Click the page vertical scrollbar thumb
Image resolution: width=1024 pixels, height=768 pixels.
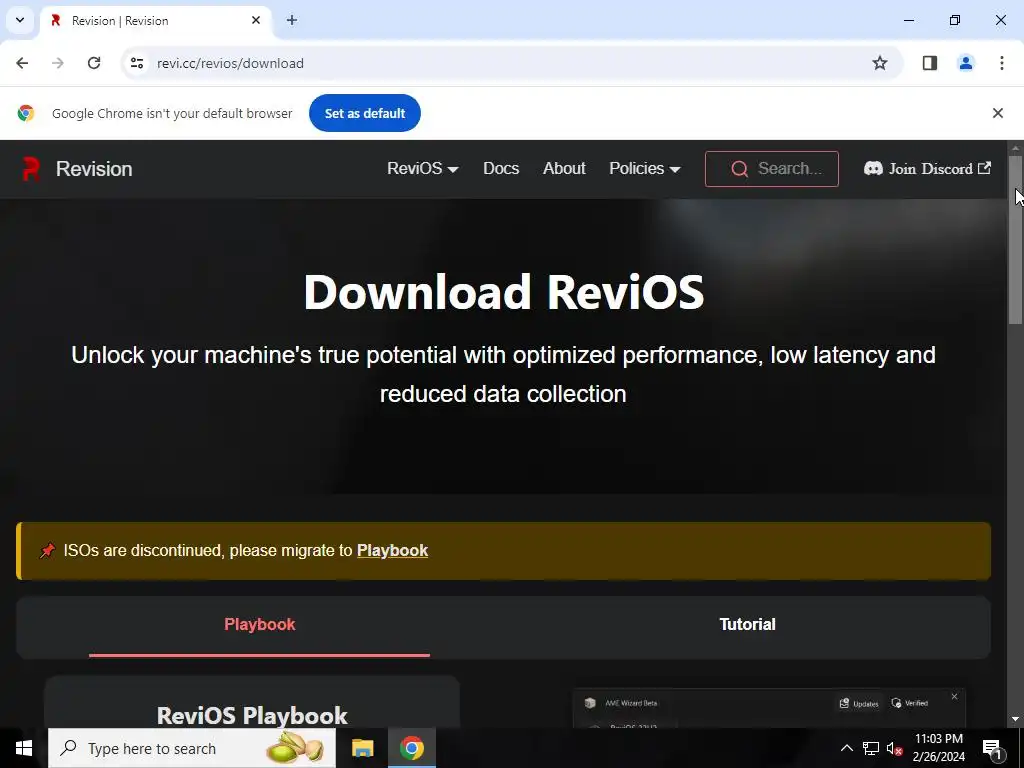(x=1015, y=238)
